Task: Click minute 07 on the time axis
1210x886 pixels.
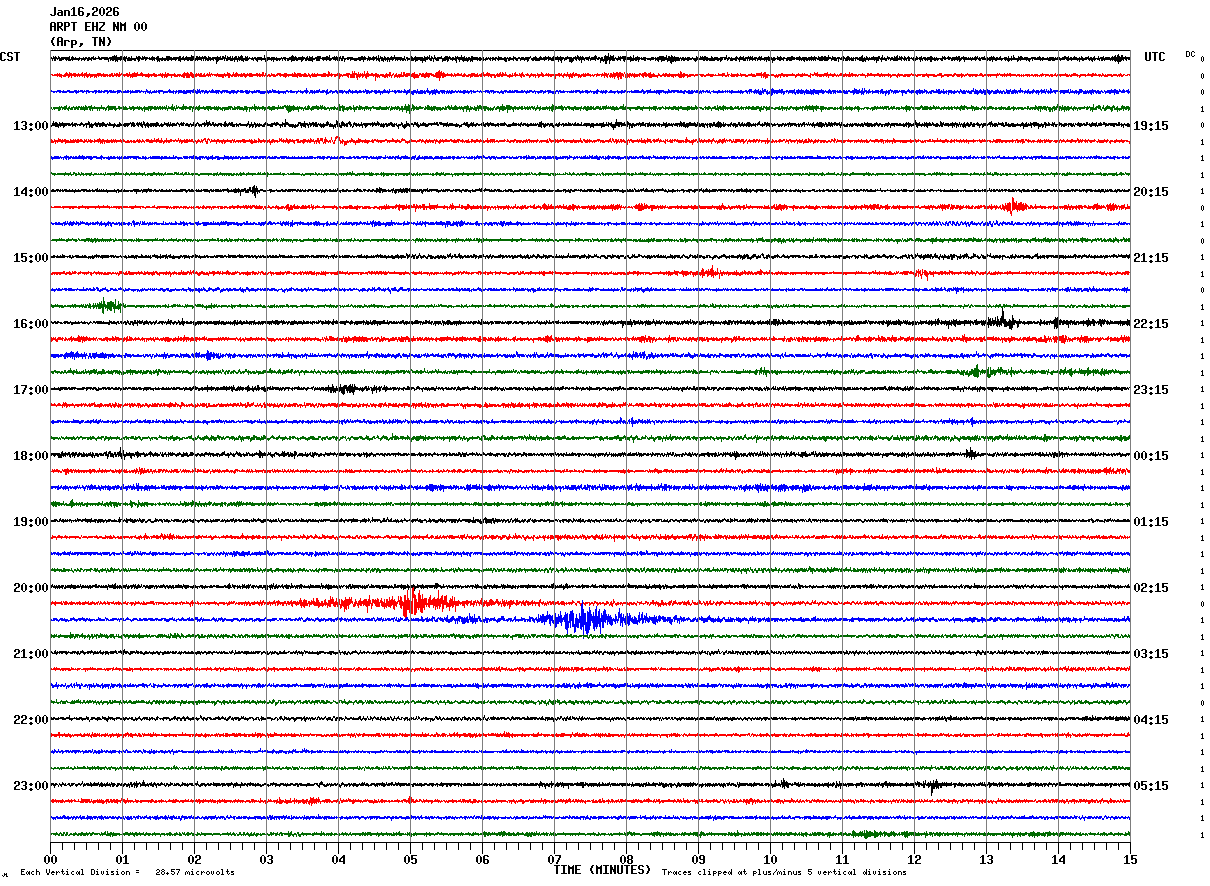Action: pos(554,859)
